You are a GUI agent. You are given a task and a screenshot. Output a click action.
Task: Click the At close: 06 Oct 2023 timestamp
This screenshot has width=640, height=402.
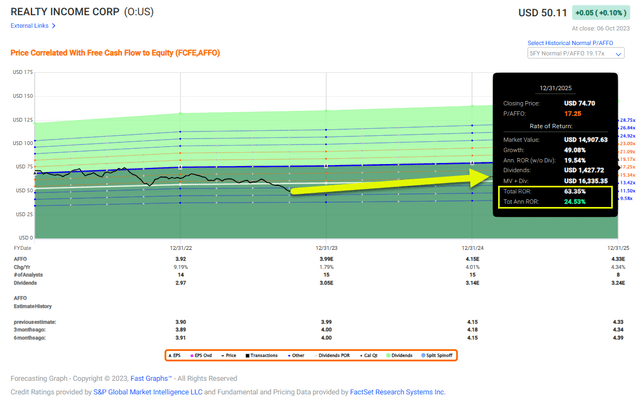click(600, 29)
